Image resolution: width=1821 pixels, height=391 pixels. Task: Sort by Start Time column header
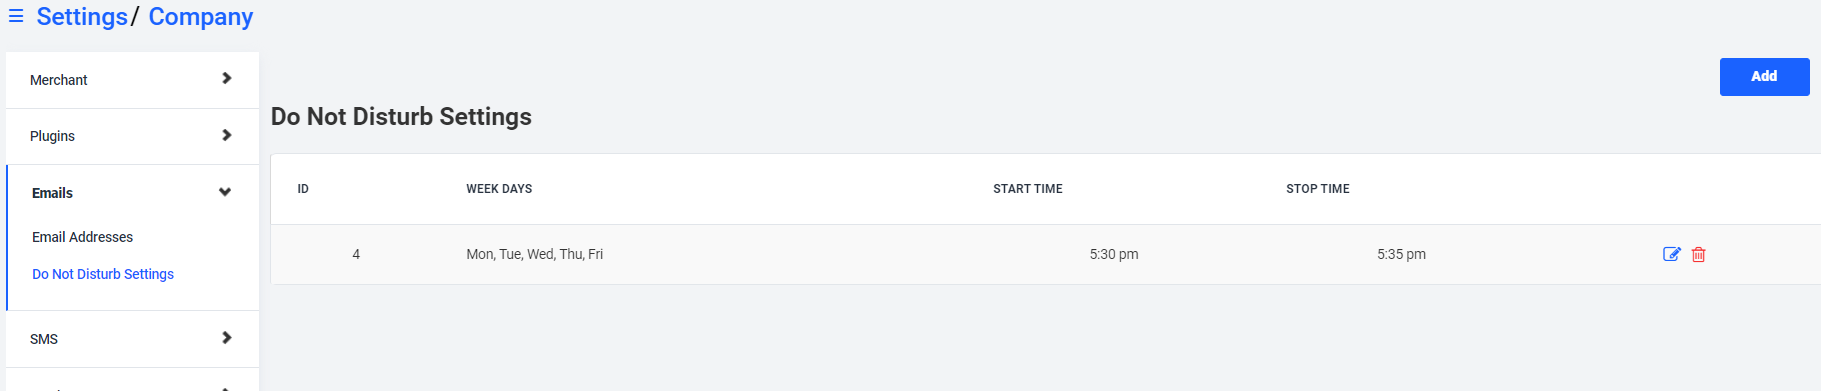[x=1028, y=189]
